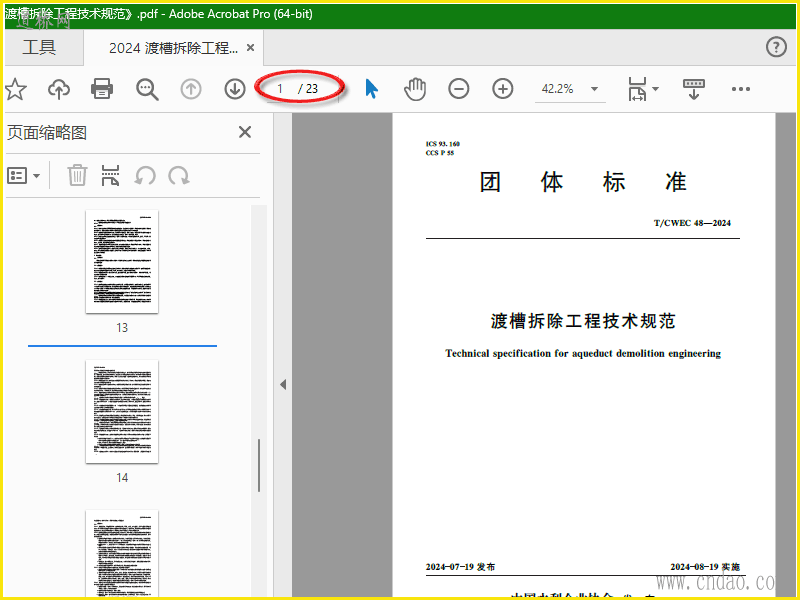Click the read mode keyboard-download icon
The width and height of the screenshot is (800, 600).
tap(693, 89)
